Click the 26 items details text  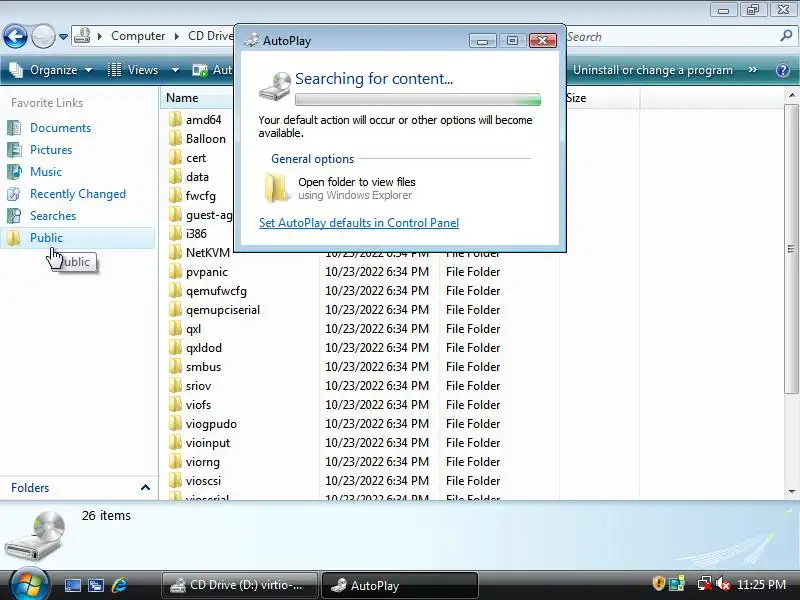[x=106, y=515]
